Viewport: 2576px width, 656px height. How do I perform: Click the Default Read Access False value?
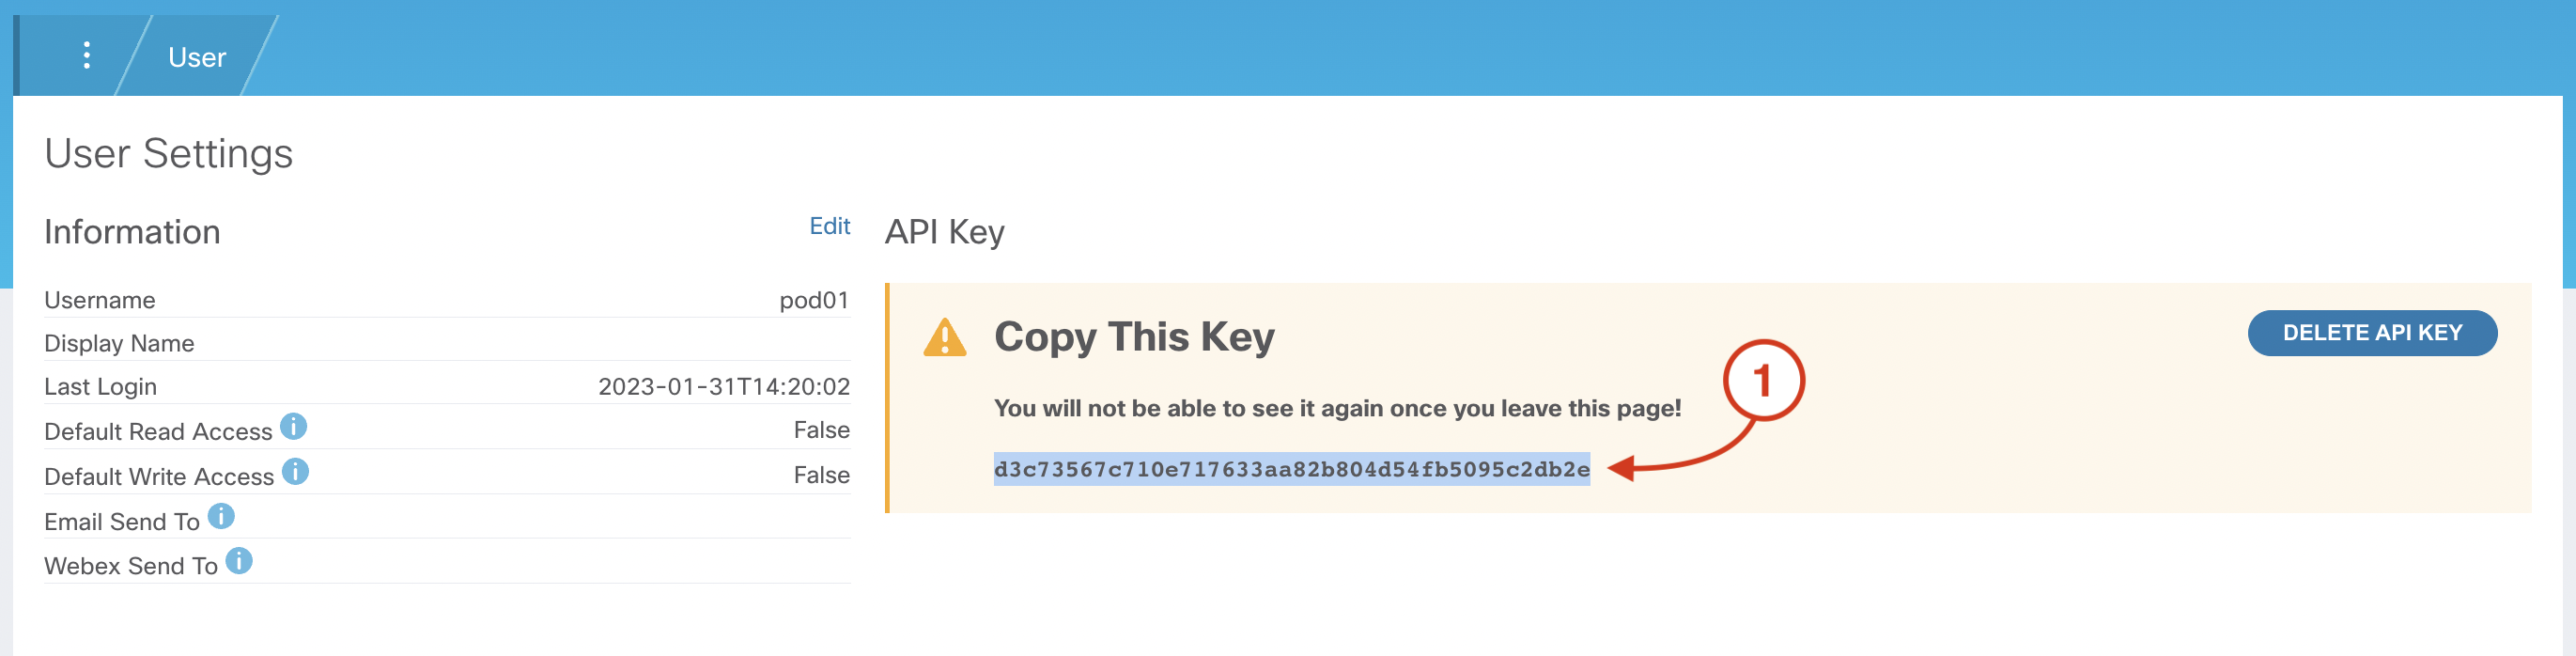tap(821, 430)
